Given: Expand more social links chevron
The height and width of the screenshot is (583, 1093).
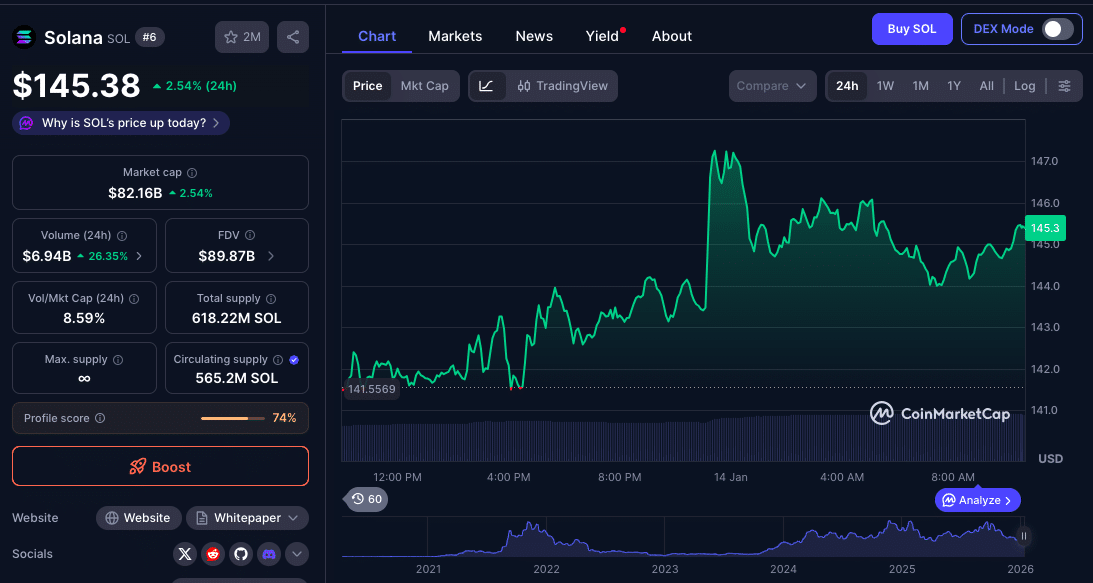Looking at the screenshot, I should pyautogui.click(x=296, y=554).
